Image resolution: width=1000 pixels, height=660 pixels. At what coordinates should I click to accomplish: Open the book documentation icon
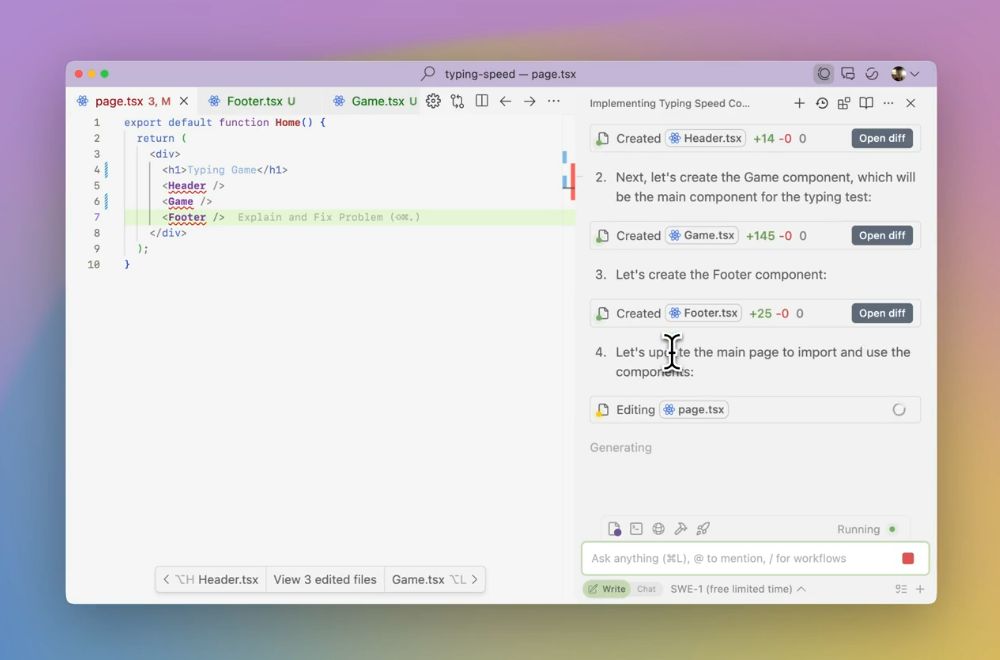pyautogui.click(x=866, y=103)
